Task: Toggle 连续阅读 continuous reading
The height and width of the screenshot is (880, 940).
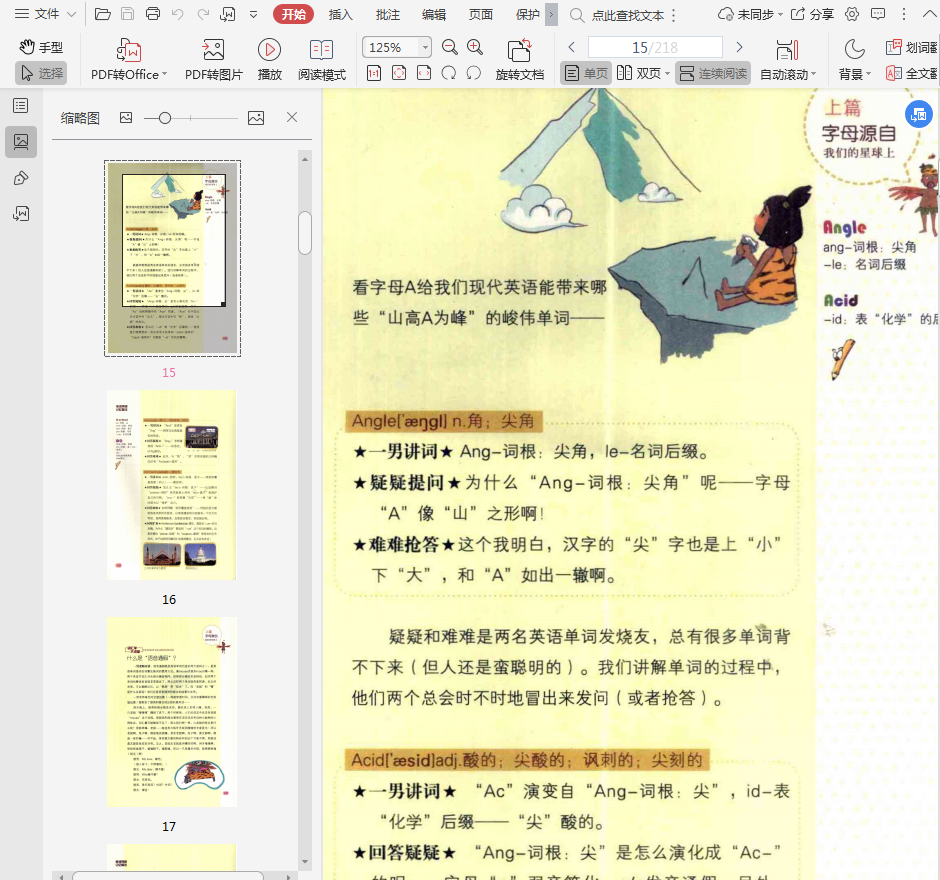Action: [713, 73]
